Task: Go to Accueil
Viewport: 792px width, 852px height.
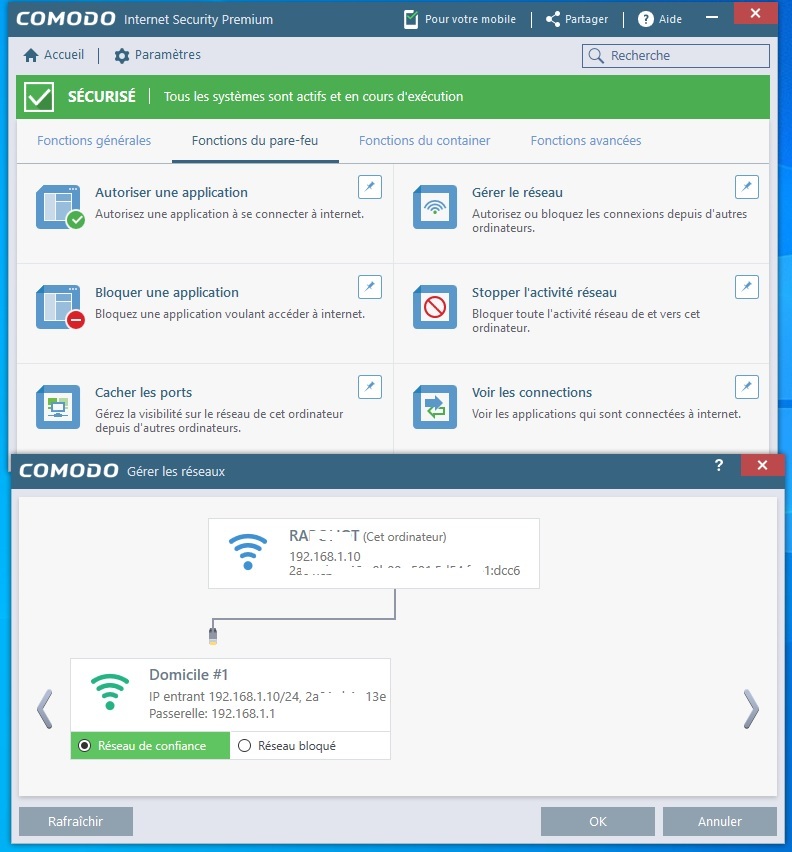Action: pyautogui.click(x=54, y=55)
